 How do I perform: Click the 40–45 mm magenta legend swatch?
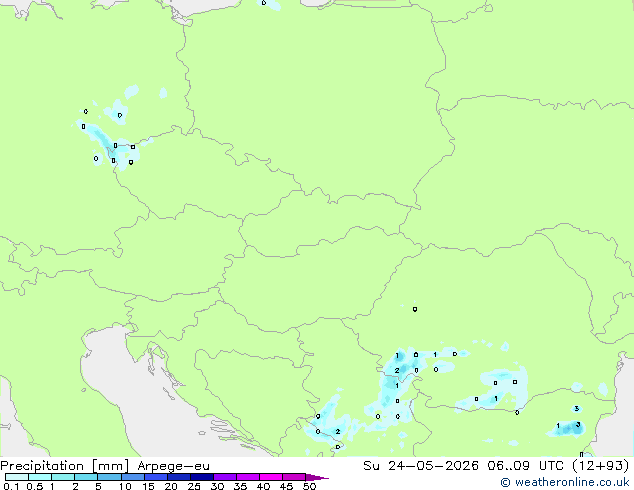coord(271,477)
